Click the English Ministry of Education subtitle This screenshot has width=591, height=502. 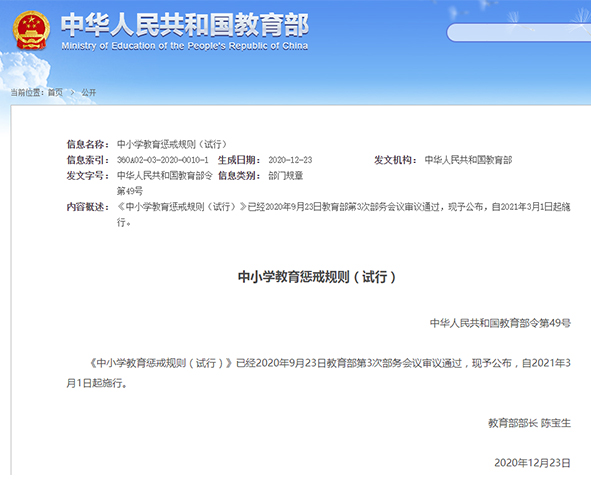click(x=185, y=46)
